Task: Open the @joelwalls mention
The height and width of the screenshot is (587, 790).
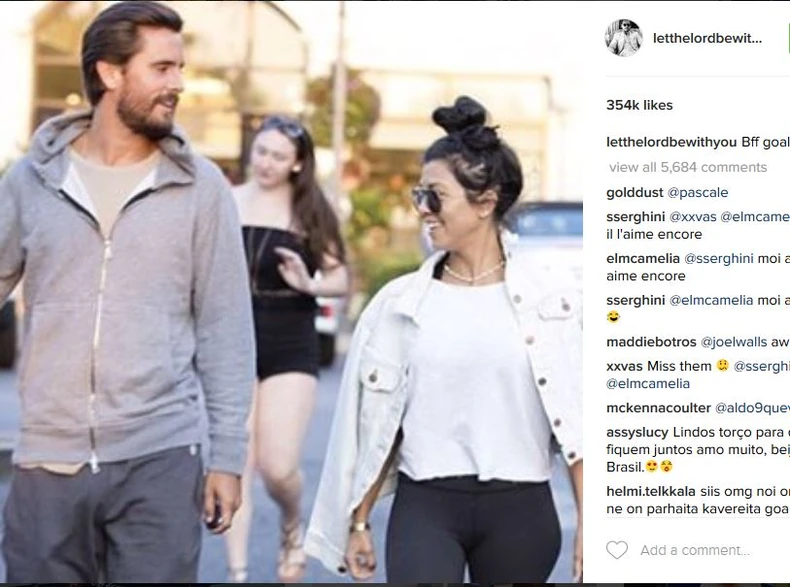Action: (734, 342)
